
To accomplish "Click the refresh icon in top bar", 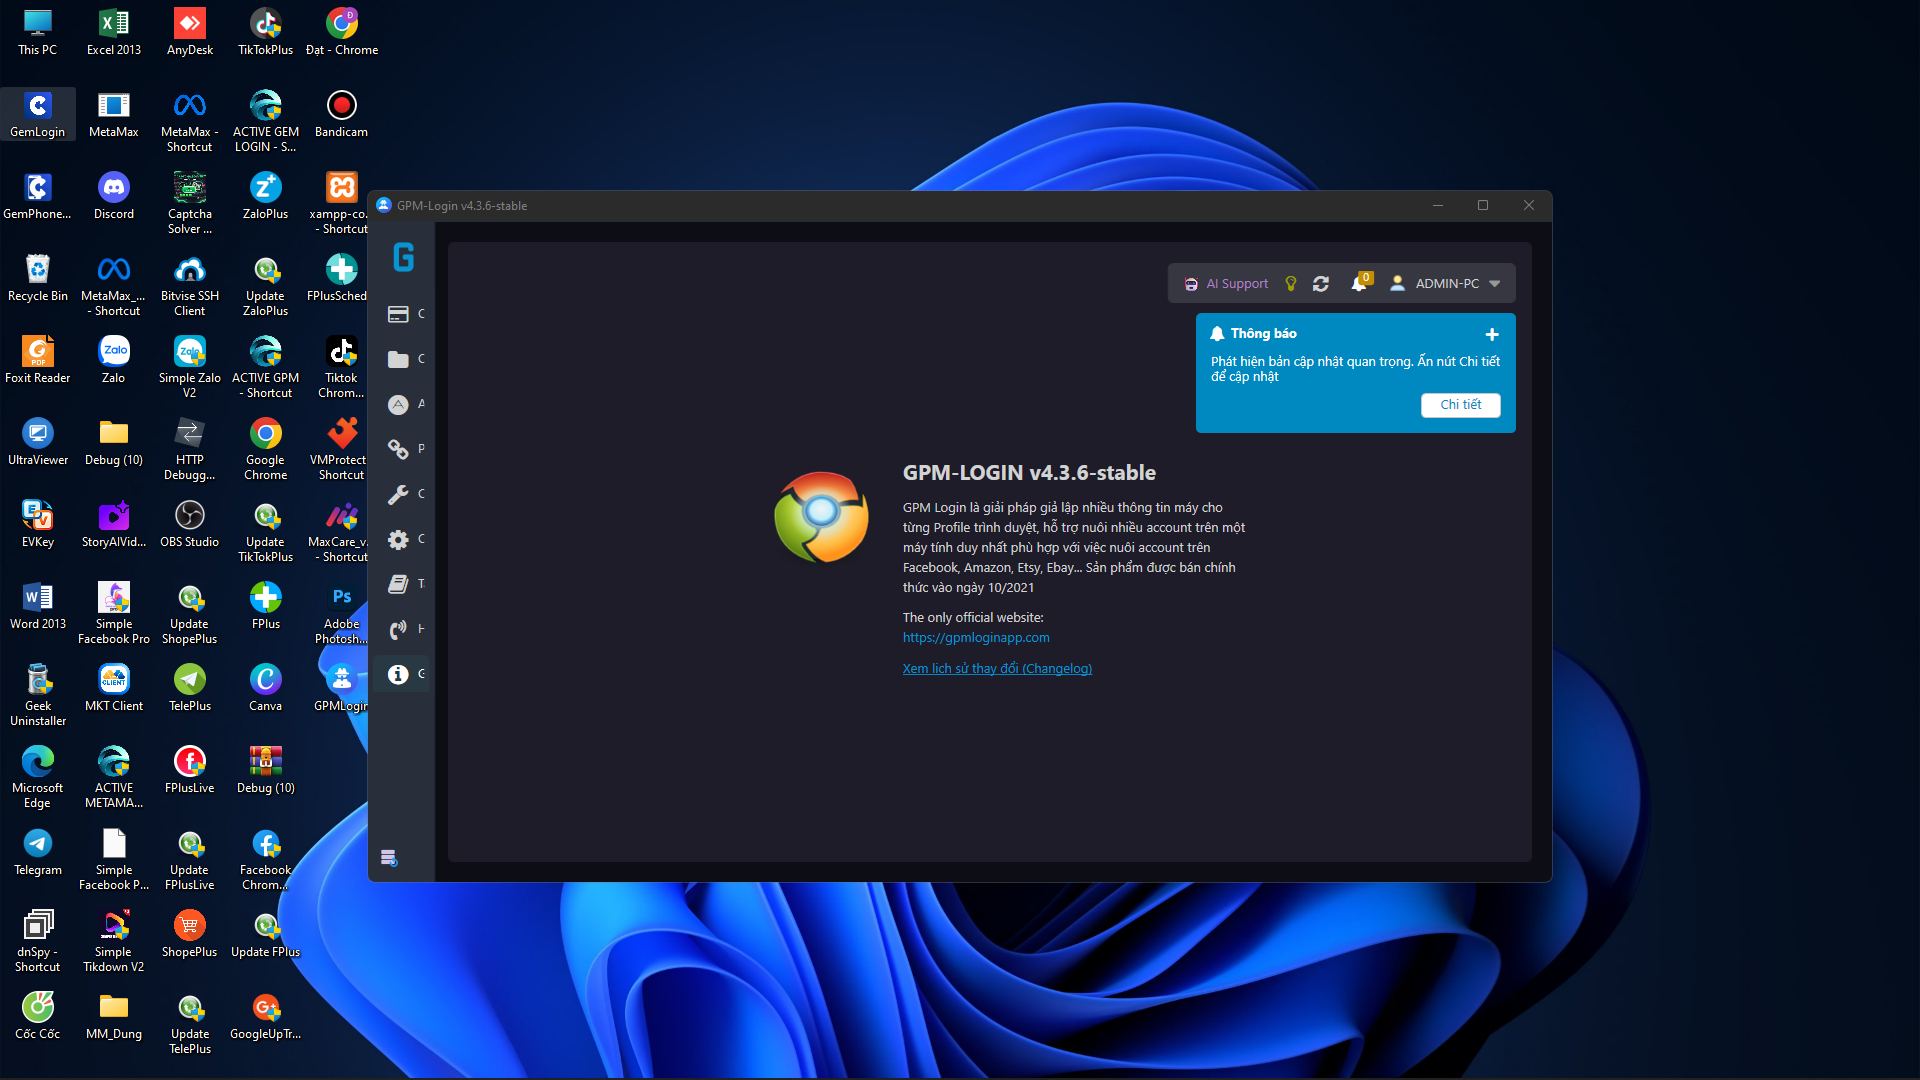I will tap(1321, 284).
